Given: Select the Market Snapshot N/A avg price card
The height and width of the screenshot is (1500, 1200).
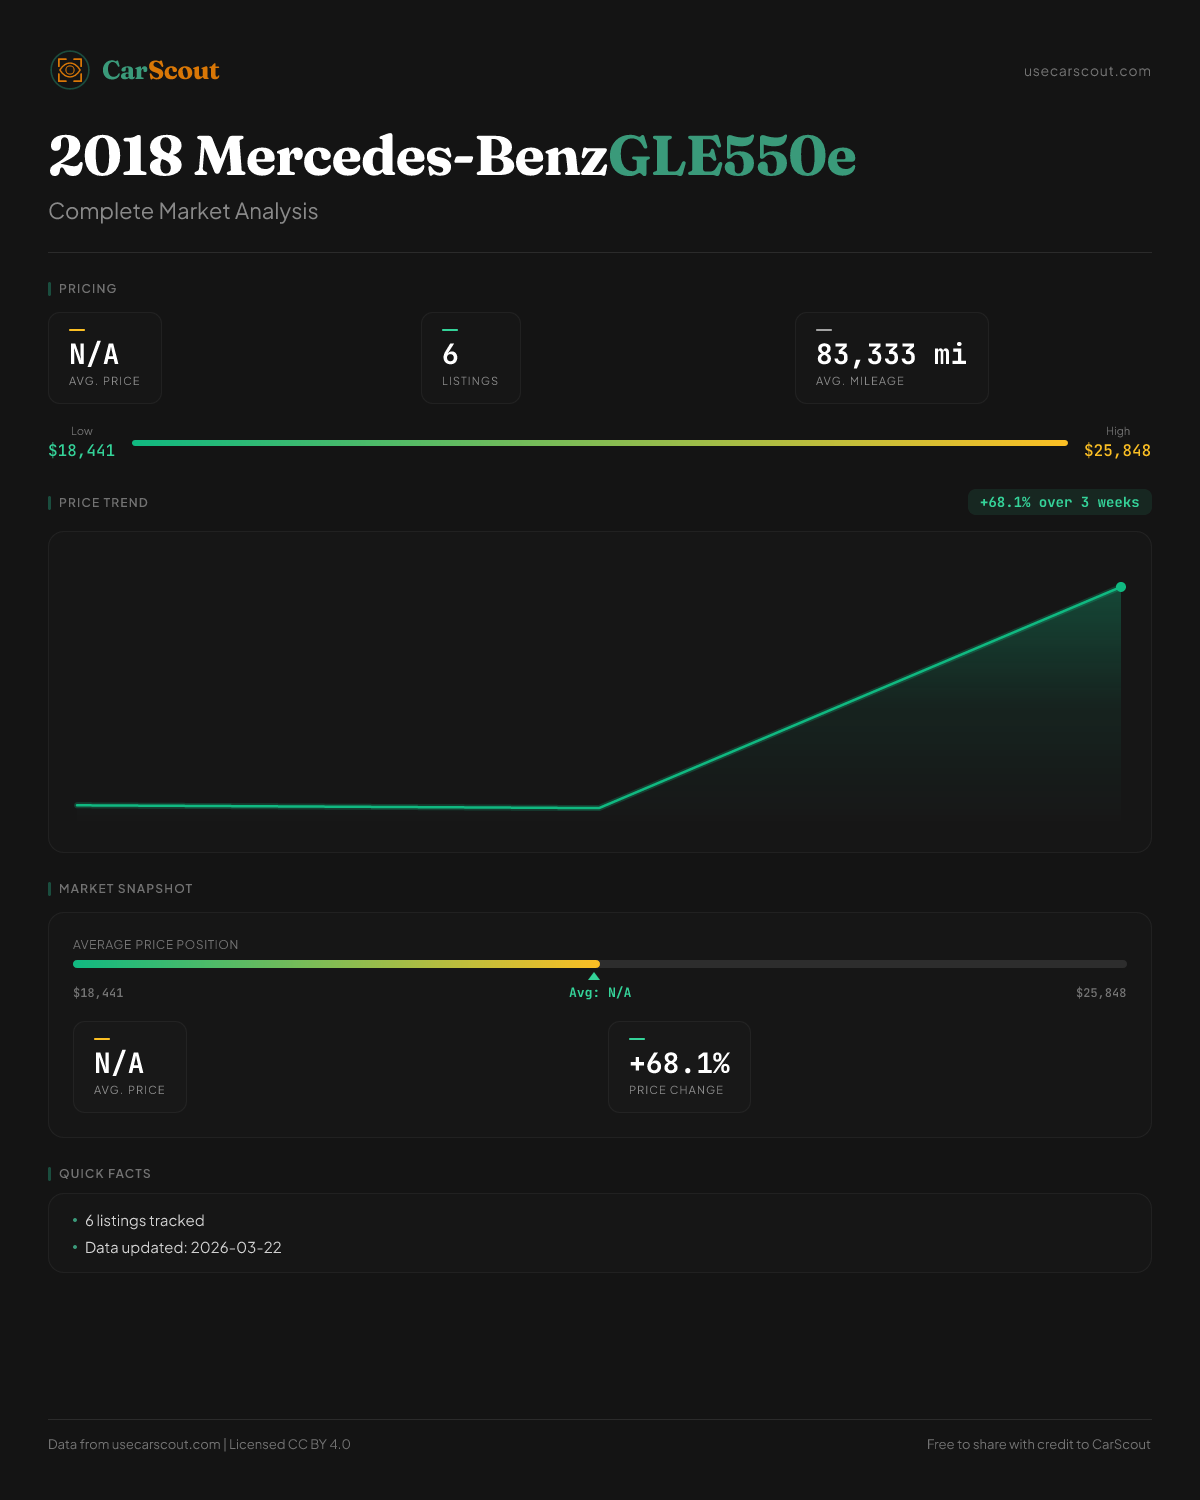Looking at the screenshot, I should [130, 1067].
